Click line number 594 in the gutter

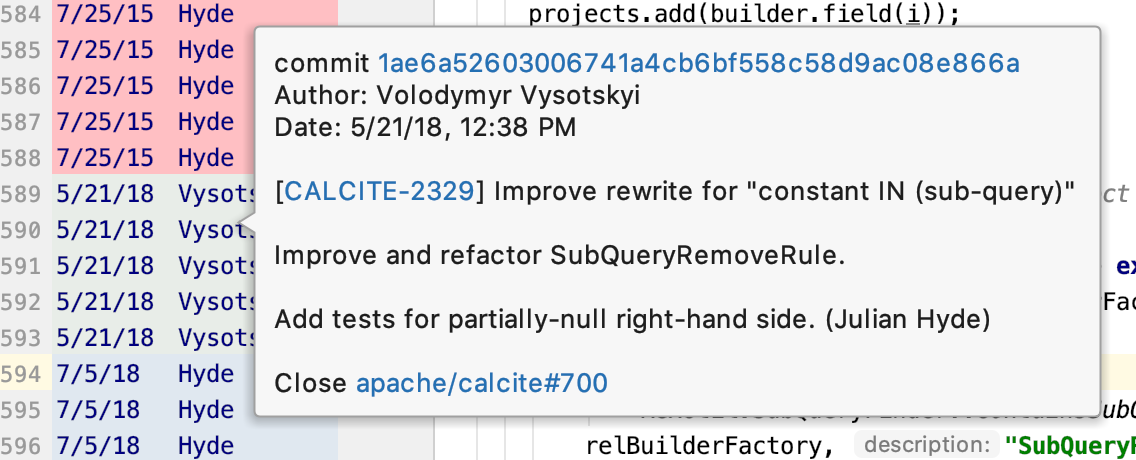(20, 374)
